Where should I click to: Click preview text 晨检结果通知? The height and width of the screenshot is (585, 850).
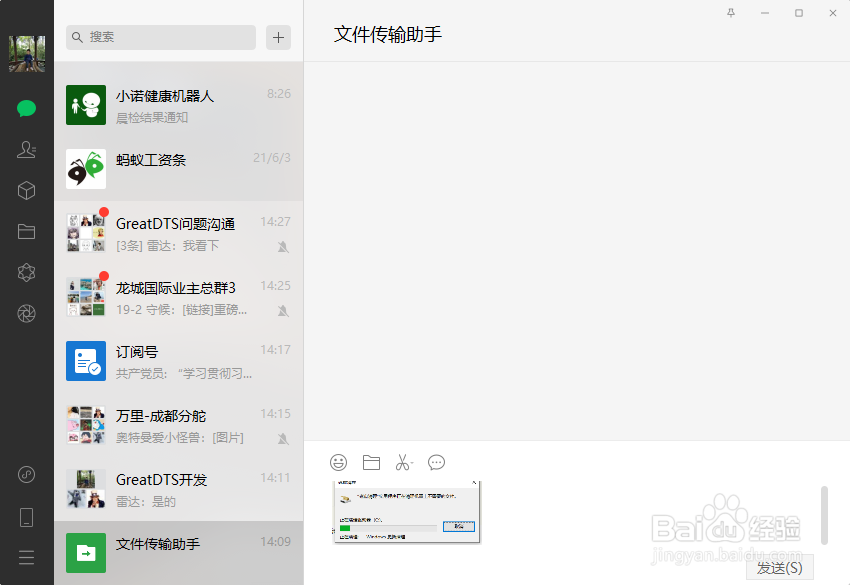click(x=152, y=118)
